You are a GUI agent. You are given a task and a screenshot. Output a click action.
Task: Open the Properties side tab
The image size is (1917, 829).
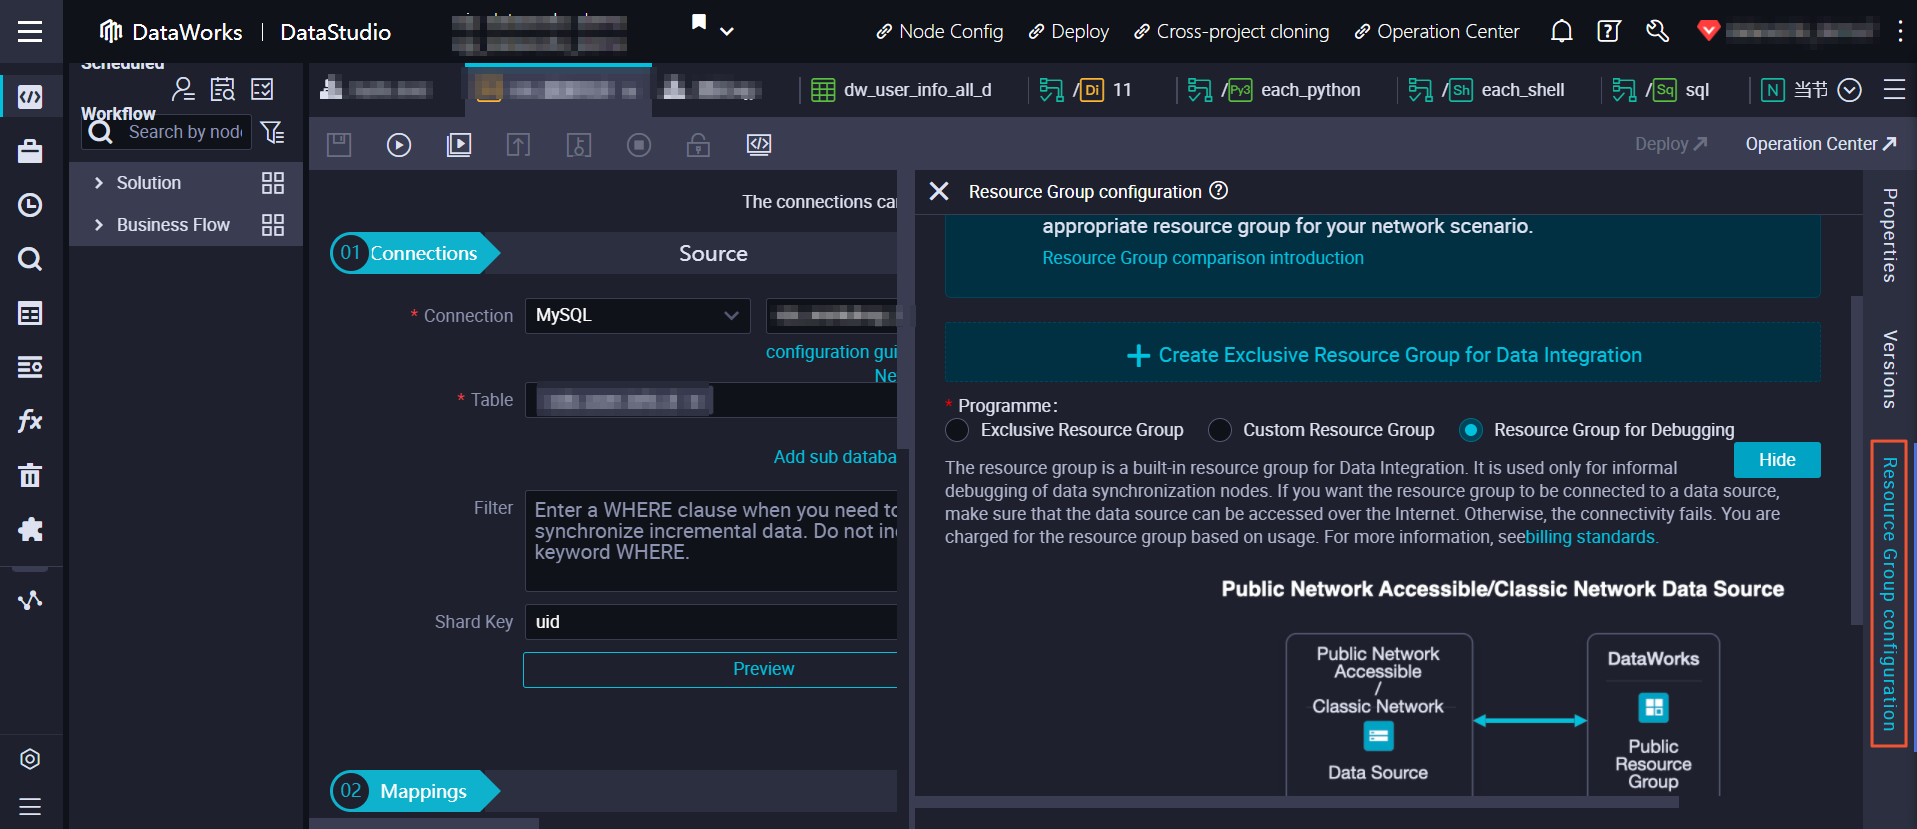1889,235
